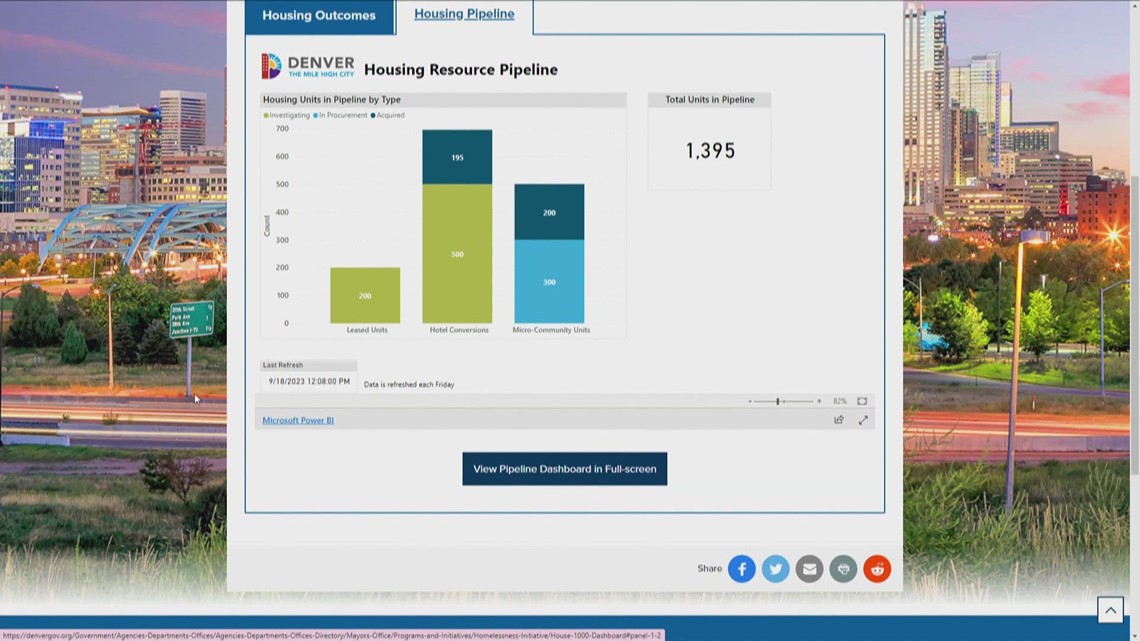Click the fit-to-page icon beside 82%
Viewport: 1140px width, 641px height.
(861, 401)
